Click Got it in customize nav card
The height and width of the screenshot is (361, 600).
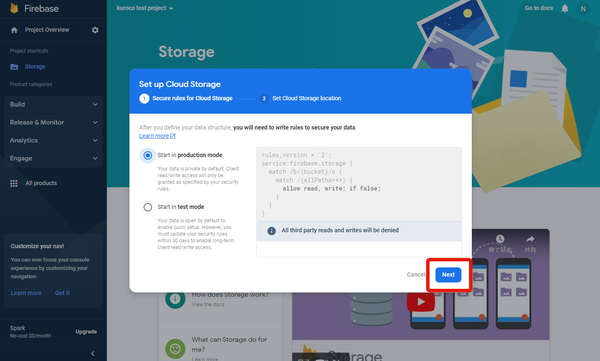62,293
